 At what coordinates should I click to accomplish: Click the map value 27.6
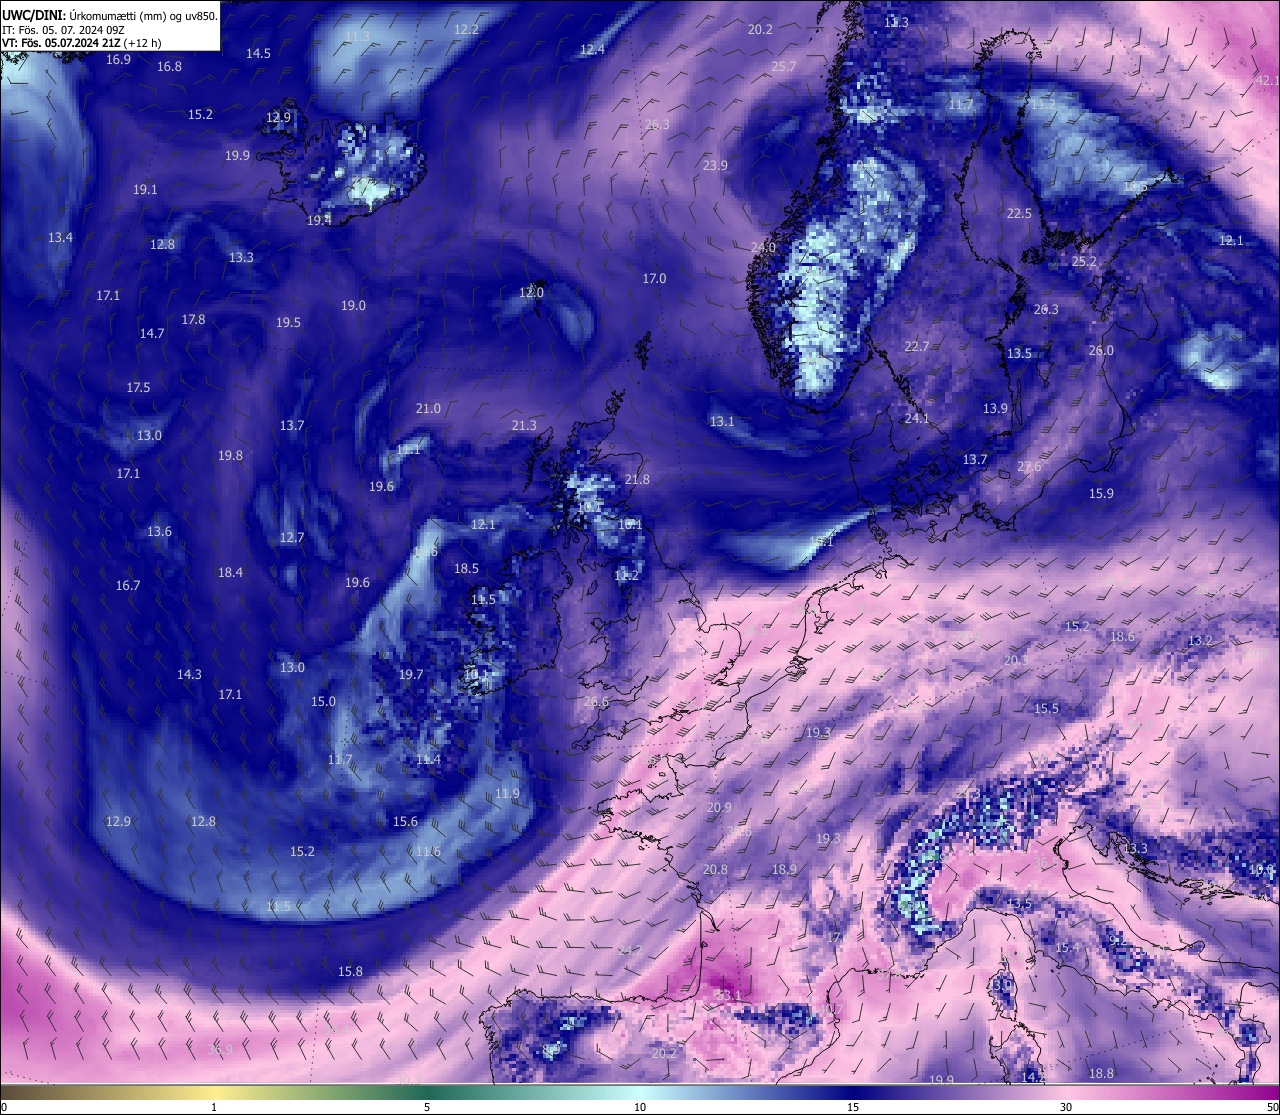tap(1029, 467)
